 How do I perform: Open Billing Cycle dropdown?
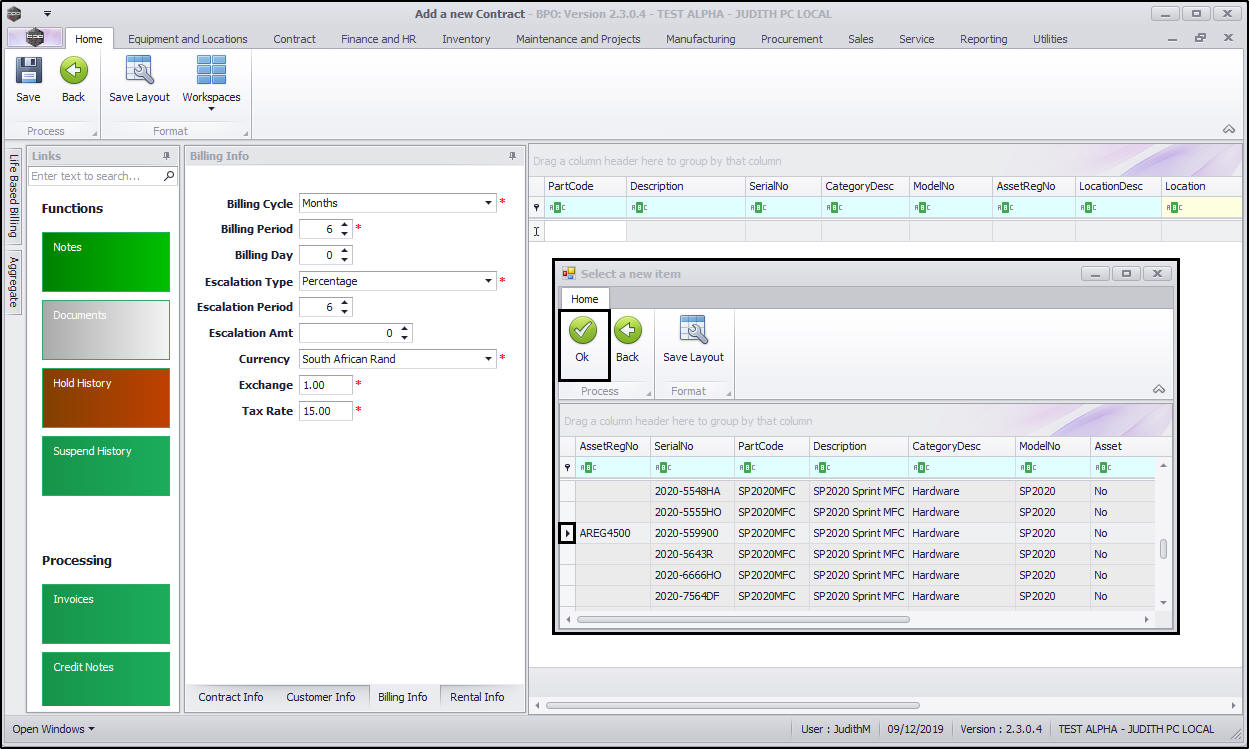(488, 203)
